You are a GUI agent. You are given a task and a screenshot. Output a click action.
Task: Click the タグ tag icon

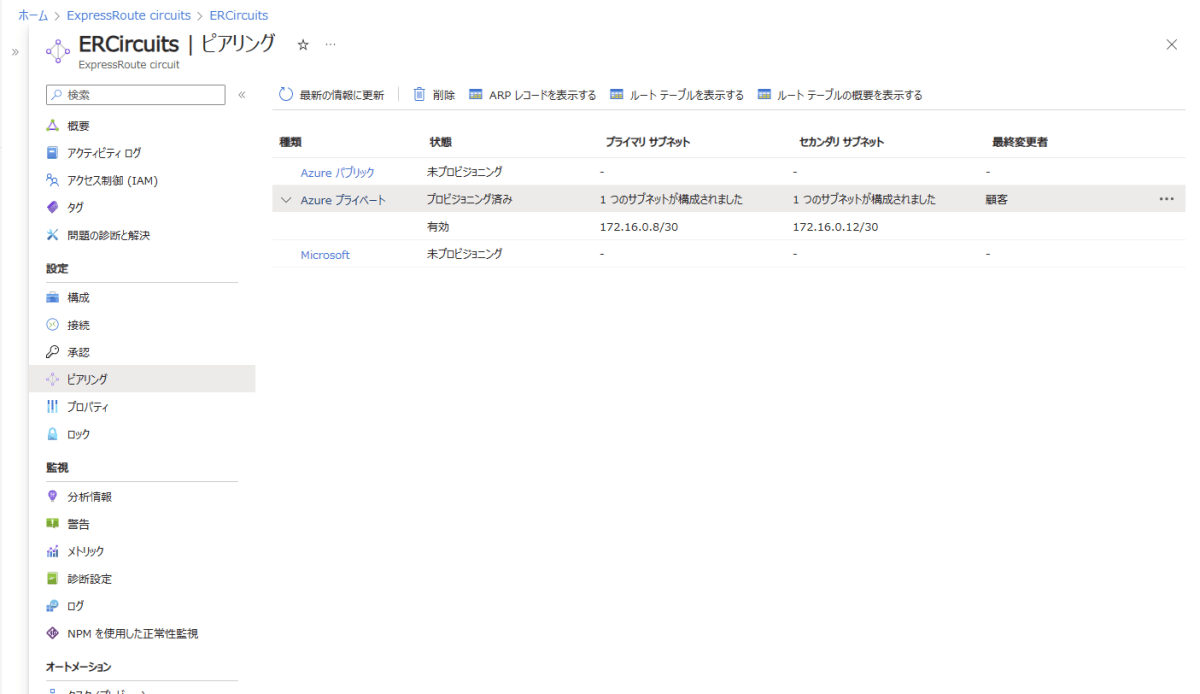pyautogui.click(x=53, y=208)
